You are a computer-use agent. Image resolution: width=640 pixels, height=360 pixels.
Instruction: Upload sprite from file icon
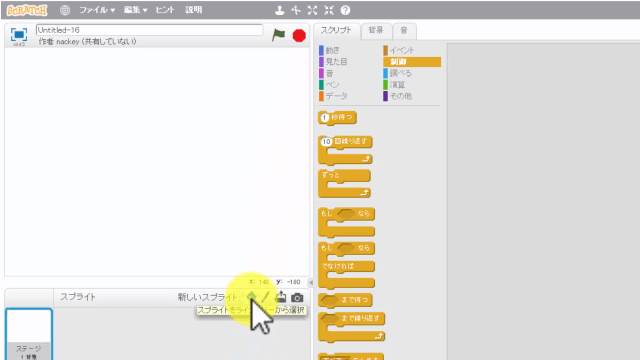click(281, 297)
